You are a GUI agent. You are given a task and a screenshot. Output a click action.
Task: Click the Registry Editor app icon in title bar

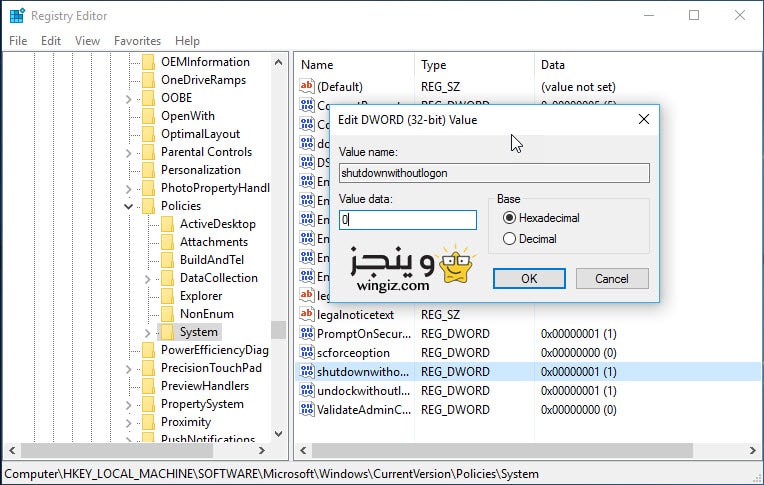click(16, 15)
